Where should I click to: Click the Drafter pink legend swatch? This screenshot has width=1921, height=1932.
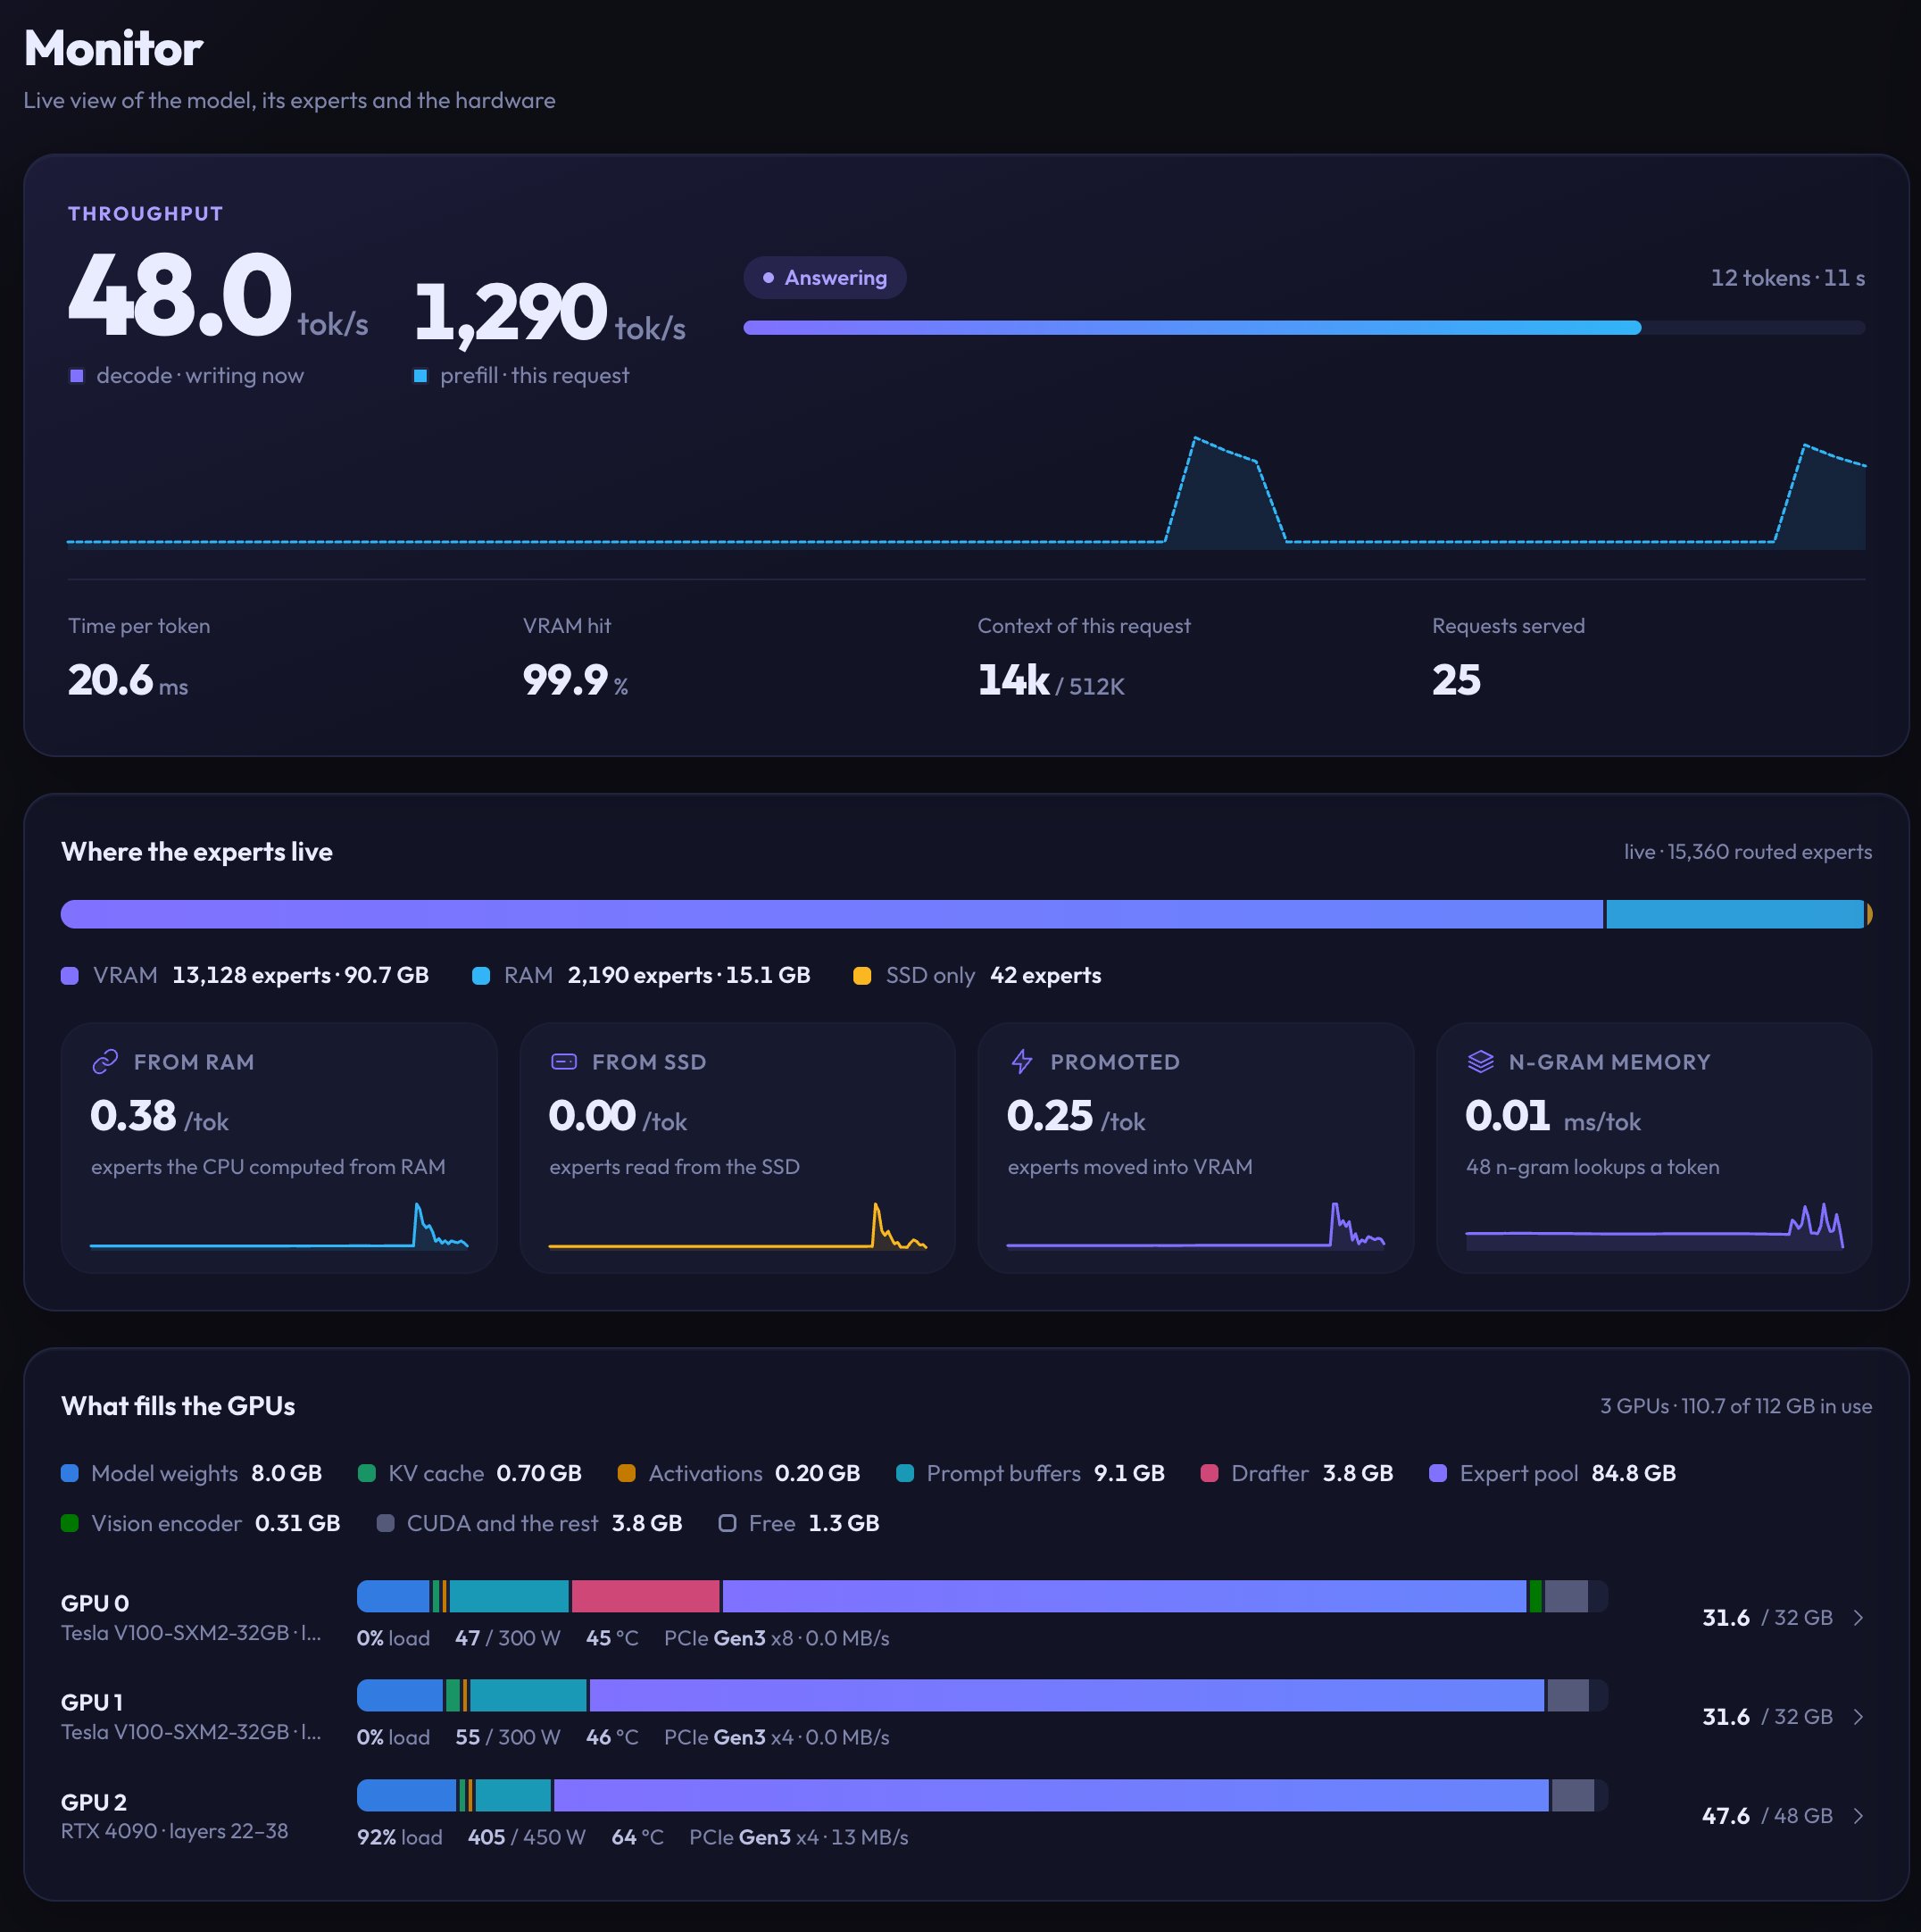1209,1473
